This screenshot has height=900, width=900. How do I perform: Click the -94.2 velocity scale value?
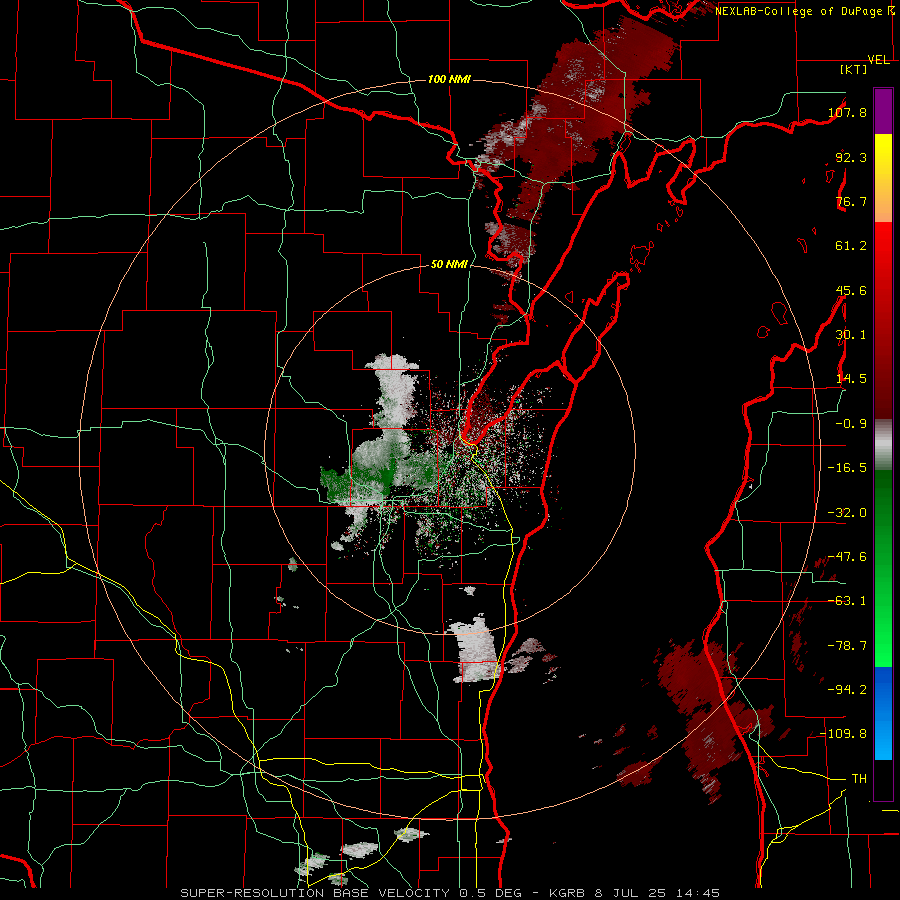pos(847,690)
